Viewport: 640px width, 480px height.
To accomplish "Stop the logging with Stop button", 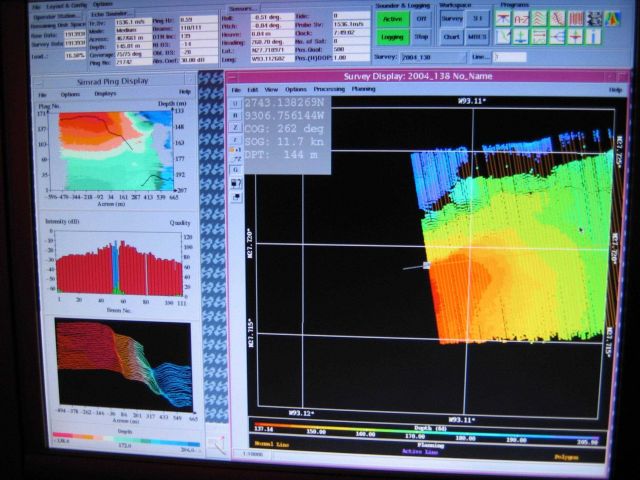I will pyautogui.click(x=421, y=37).
